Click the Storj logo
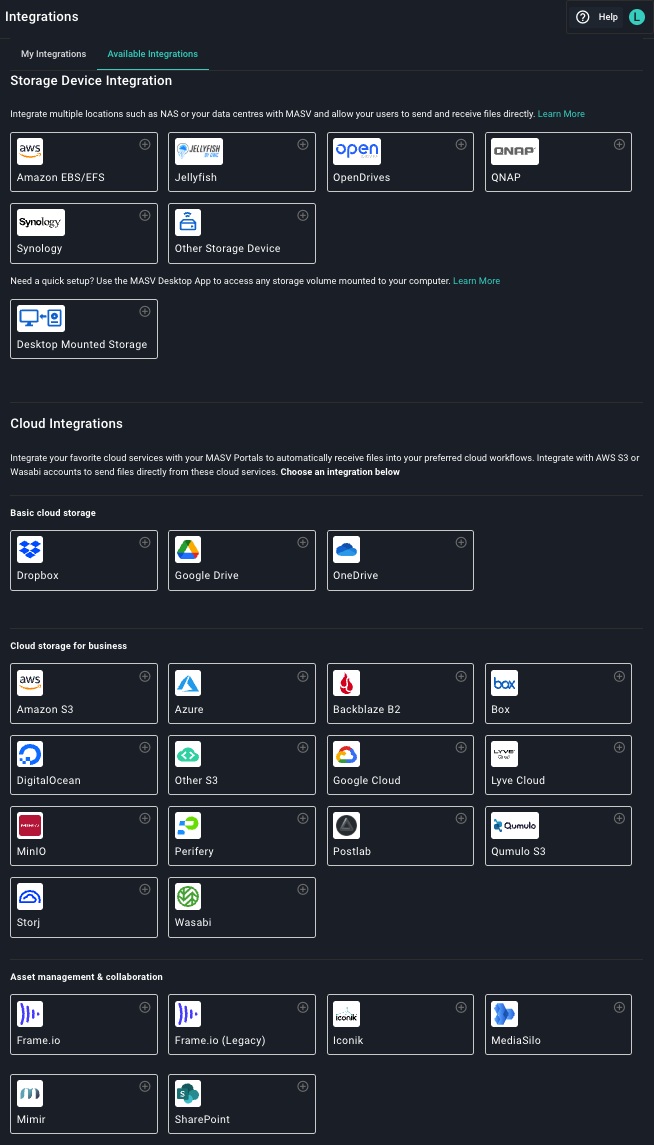 click(x=30, y=896)
